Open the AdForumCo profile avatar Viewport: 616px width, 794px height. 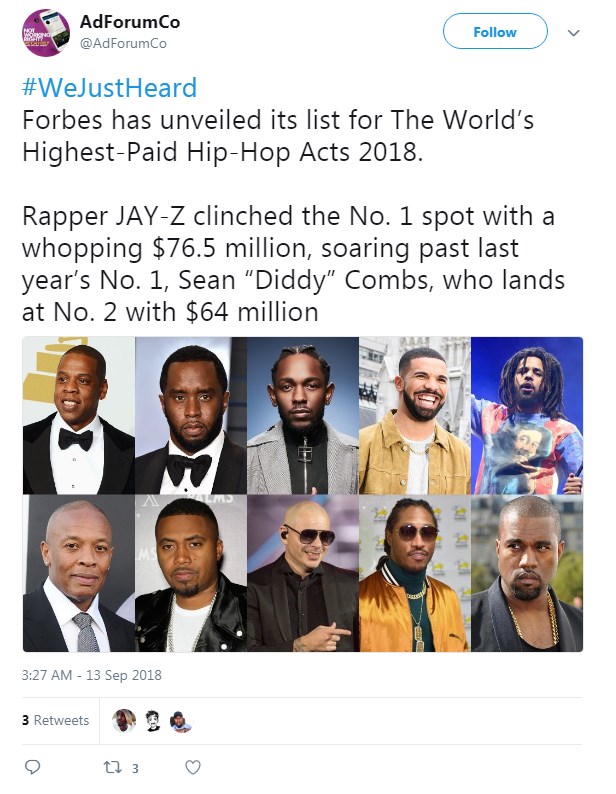pyautogui.click(x=46, y=33)
